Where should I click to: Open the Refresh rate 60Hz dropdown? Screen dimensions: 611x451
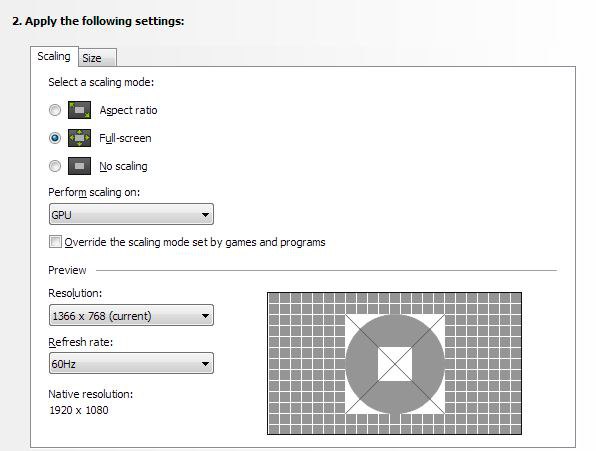(131, 364)
